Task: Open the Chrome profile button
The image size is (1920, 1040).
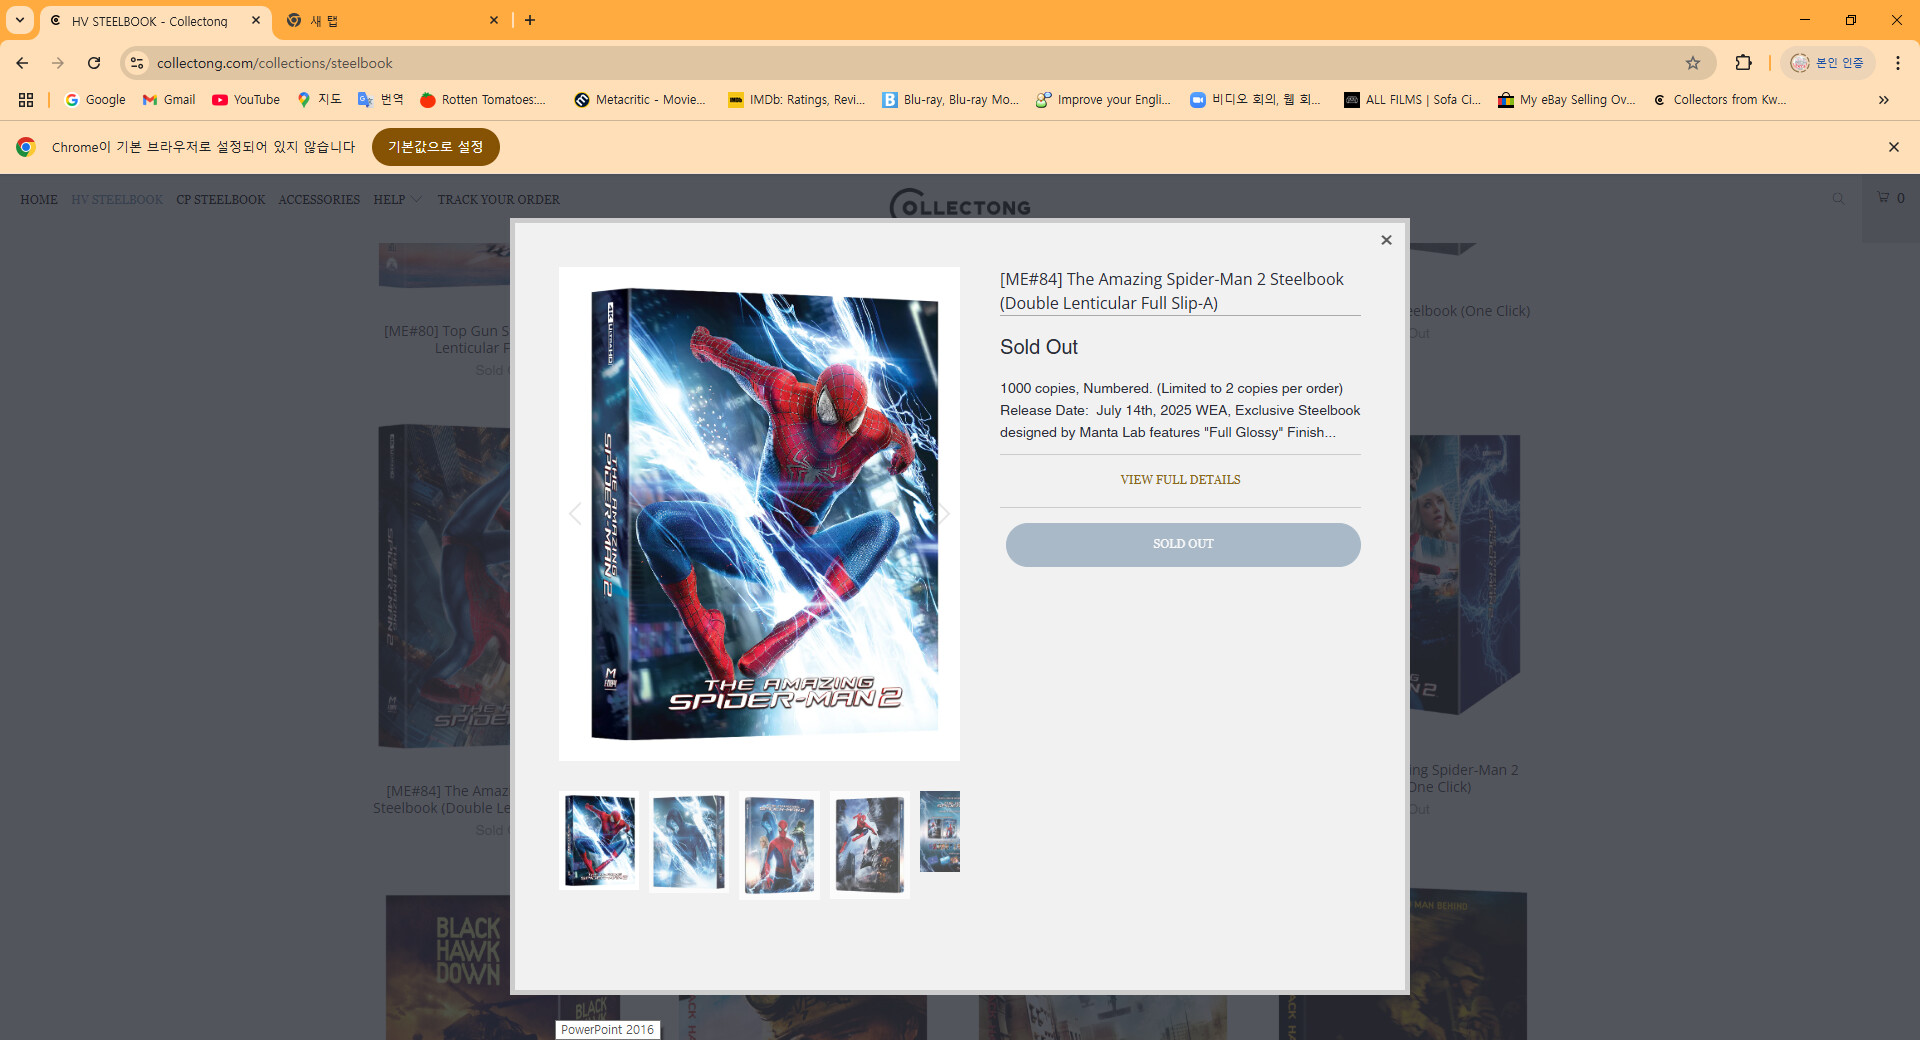Action: [x=1827, y=63]
